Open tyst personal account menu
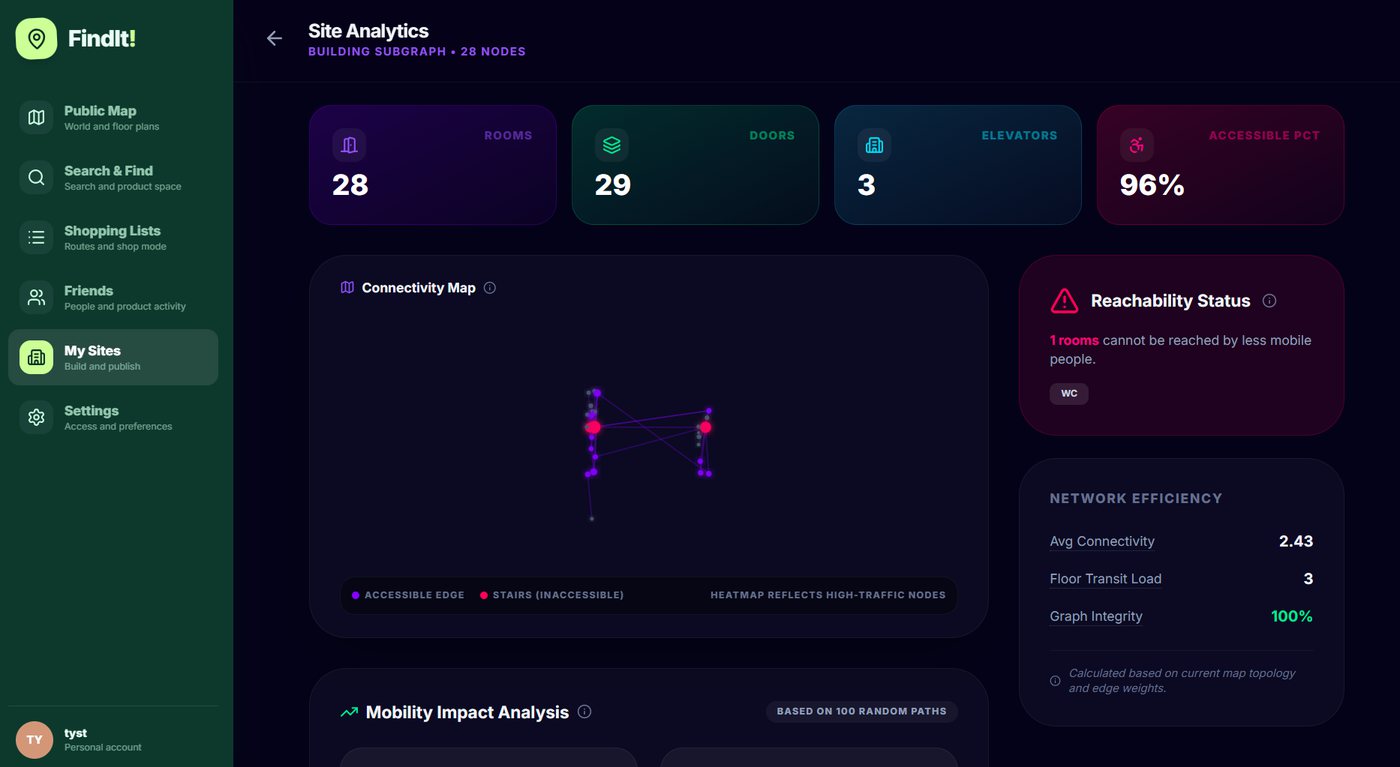The height and width of the screenshot is (767, 1400). [113, 740]
